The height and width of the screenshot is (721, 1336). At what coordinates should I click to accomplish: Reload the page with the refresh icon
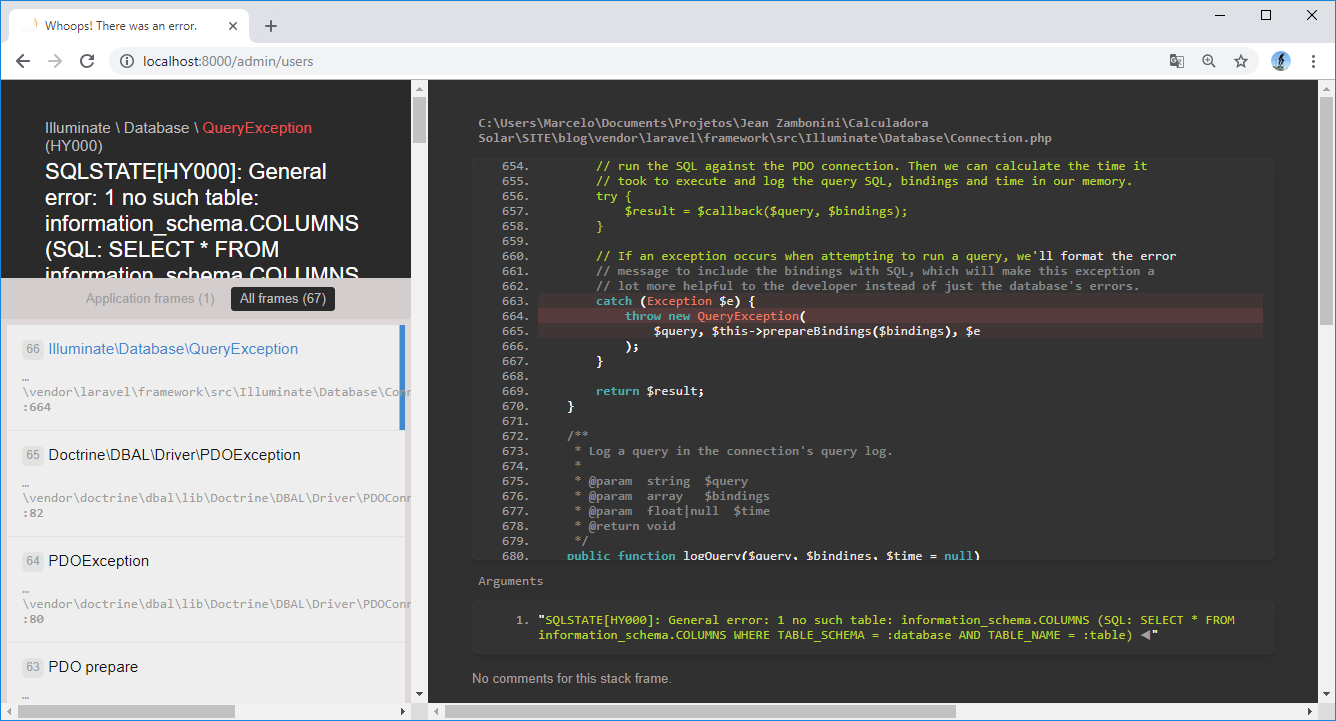click(87, 61)
